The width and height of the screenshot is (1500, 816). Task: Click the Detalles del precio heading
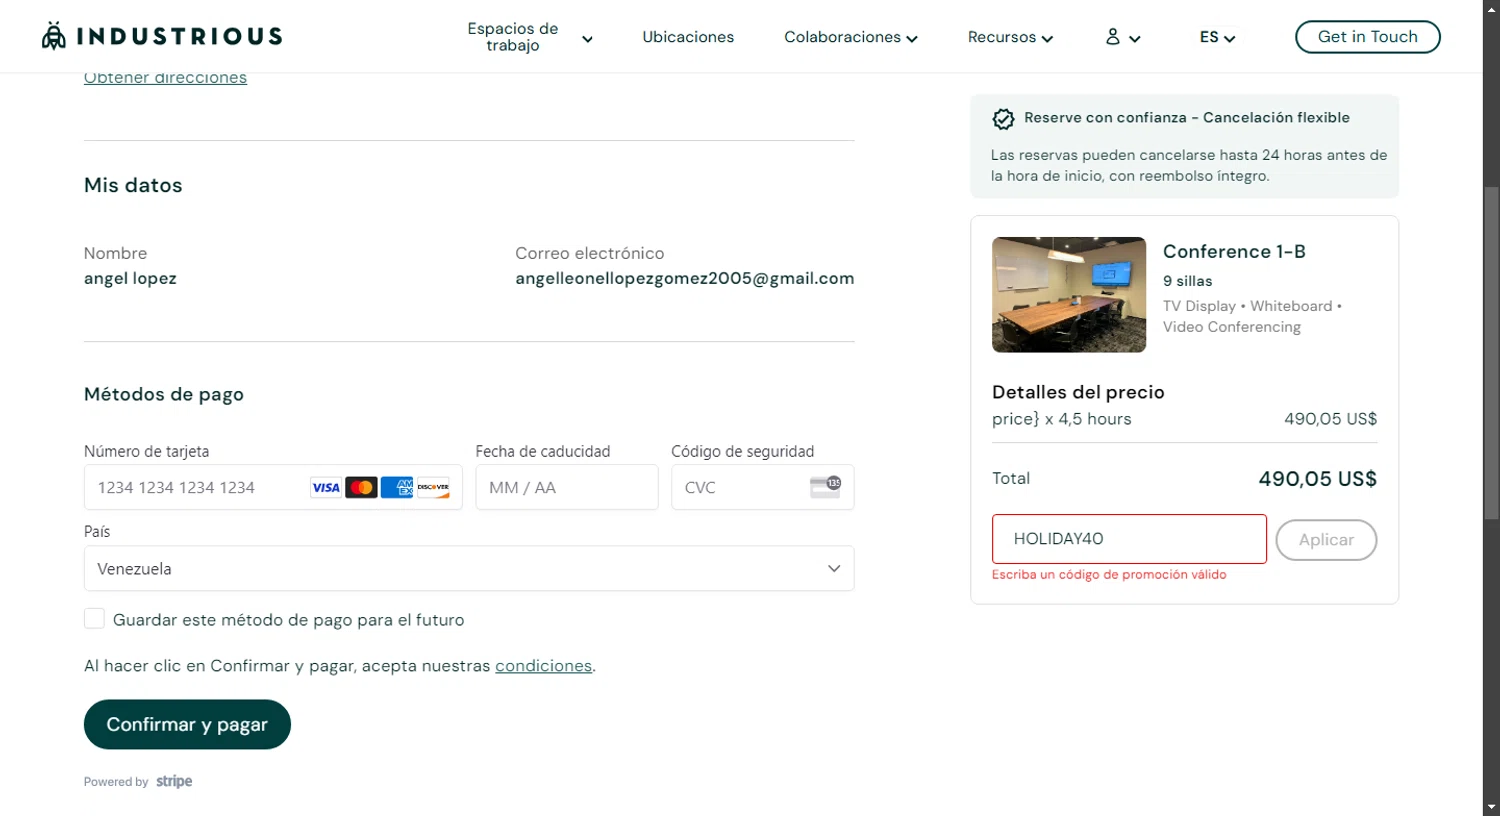click(1078, 392)
